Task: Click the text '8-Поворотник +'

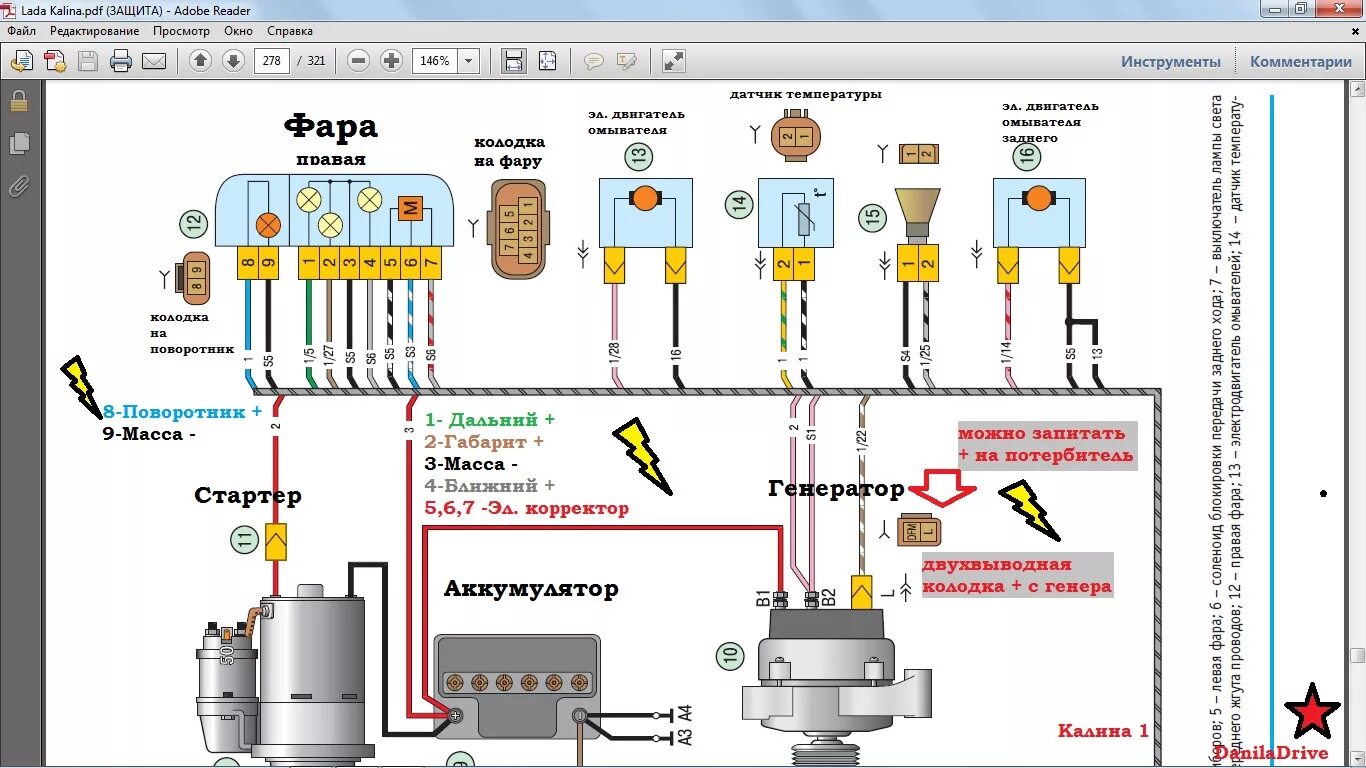Action: click(183, 412)
